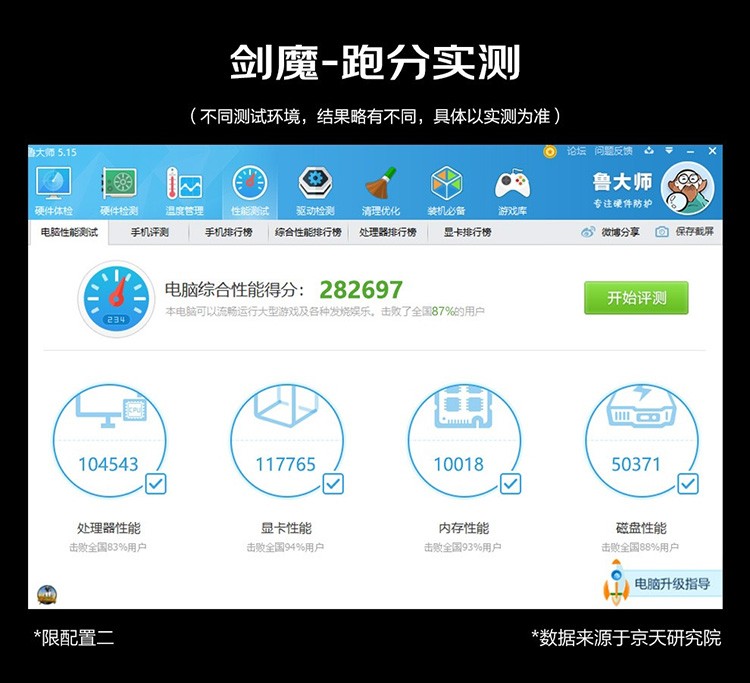
Task: Switch to the 电脑性能测试 tab
Action: point(69,232)
